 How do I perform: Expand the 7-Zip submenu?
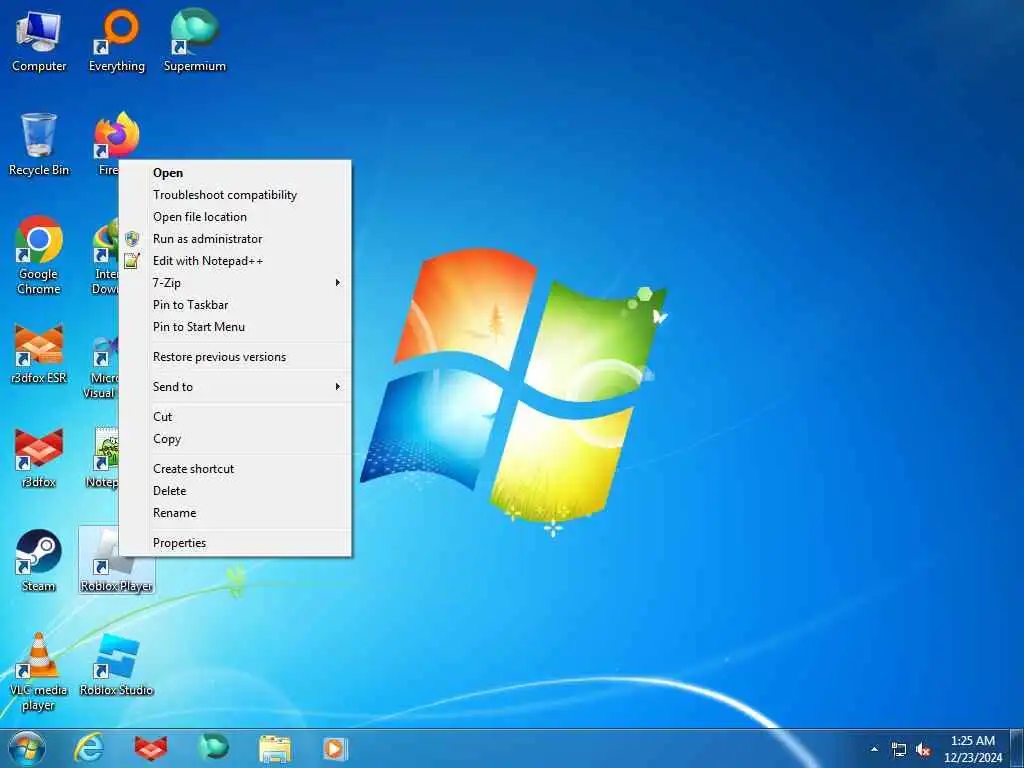[x=235, y=283]
